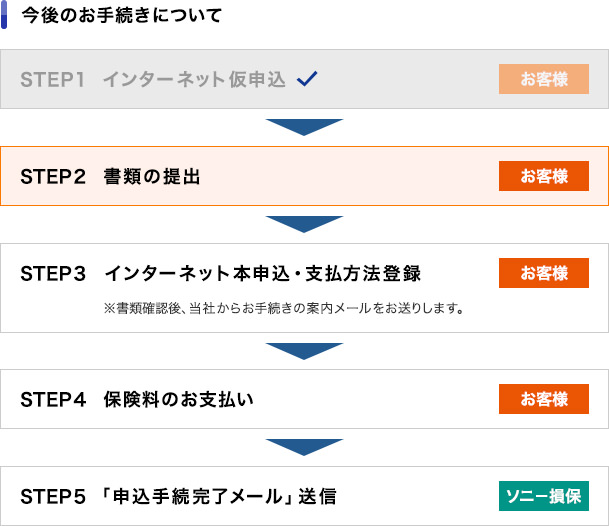Select the STEP1 インターネット仮申込 label
Image resolution: width=609 pixels, height=526 pixels.
point(153,79)
